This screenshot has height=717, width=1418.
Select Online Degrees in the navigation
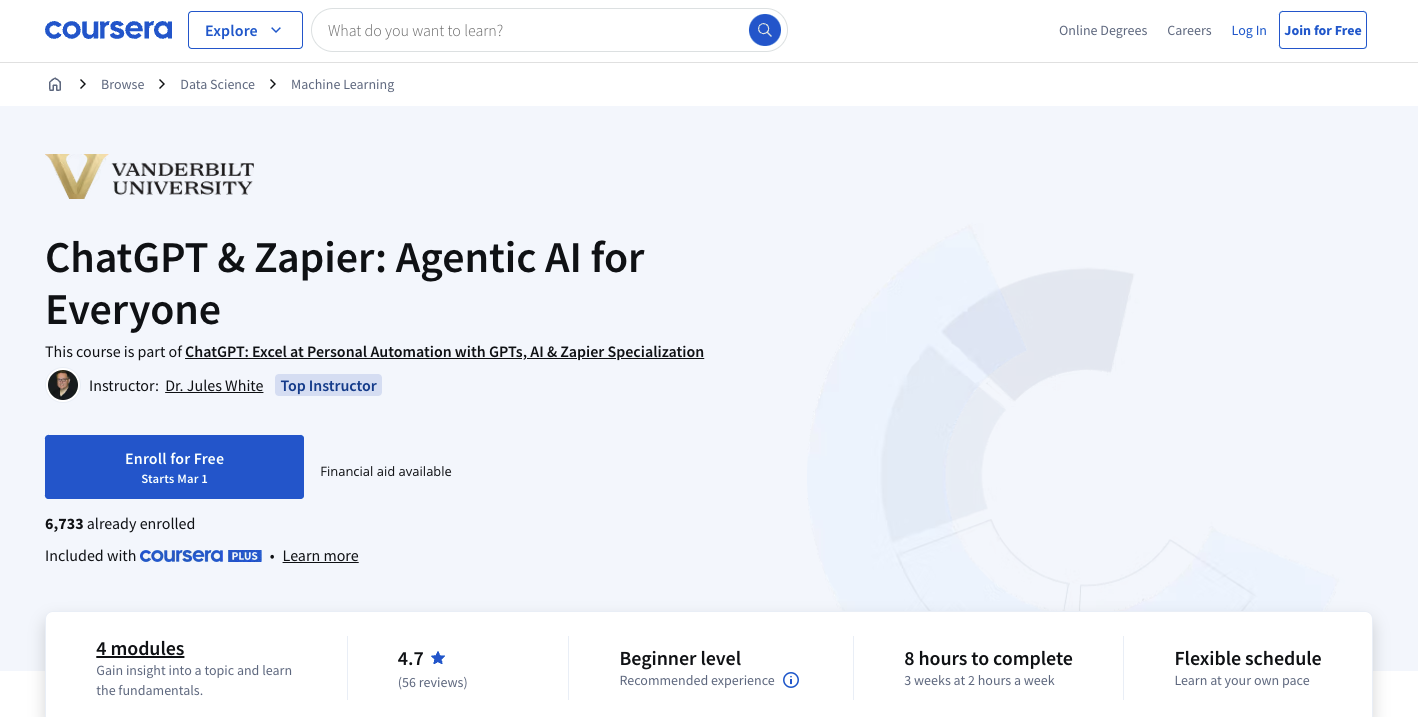coord(1103,30)
